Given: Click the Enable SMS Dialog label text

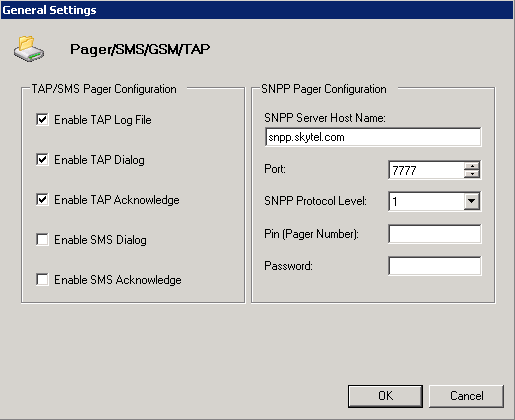Looking at the screenshot, I should click(100, 240).
